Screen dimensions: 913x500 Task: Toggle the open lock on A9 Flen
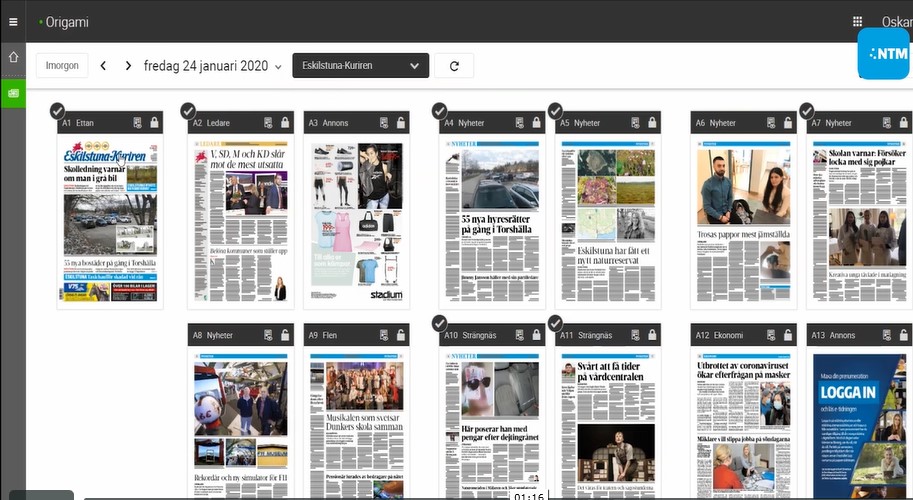[x=401, y=335]
